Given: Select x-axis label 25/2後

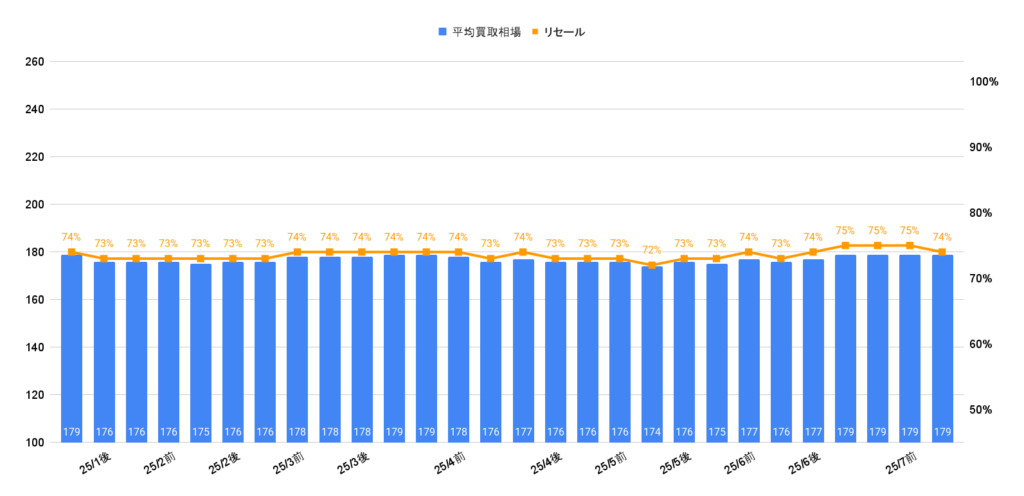Looking at the screenshot, I should [225, 465].
